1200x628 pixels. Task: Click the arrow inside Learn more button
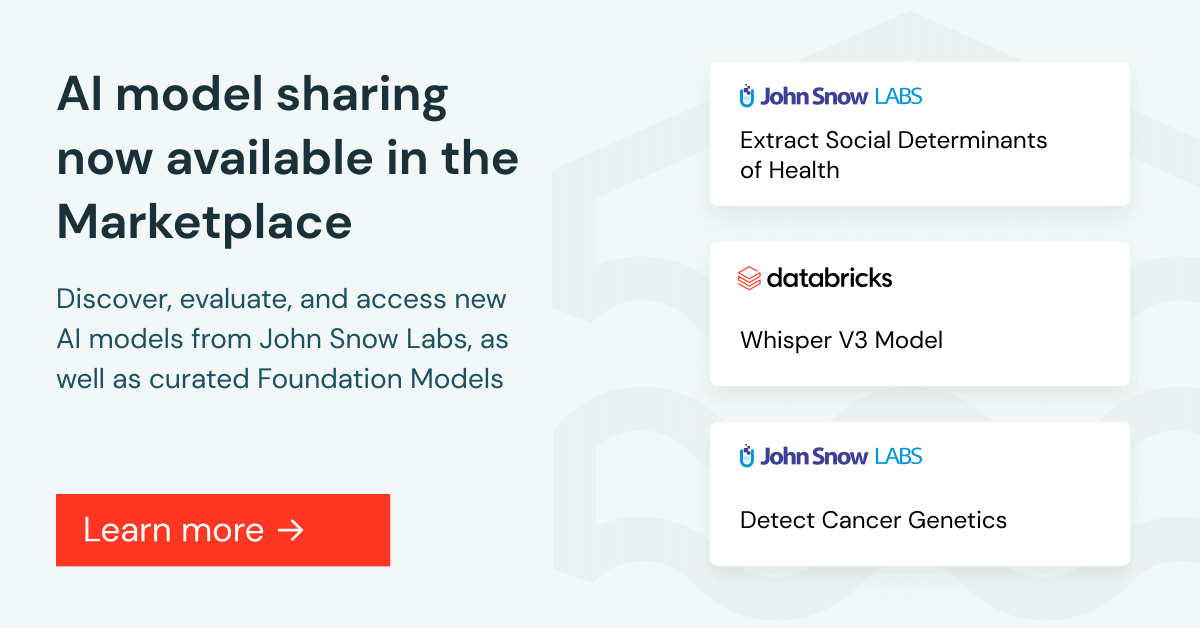(290, 530)
